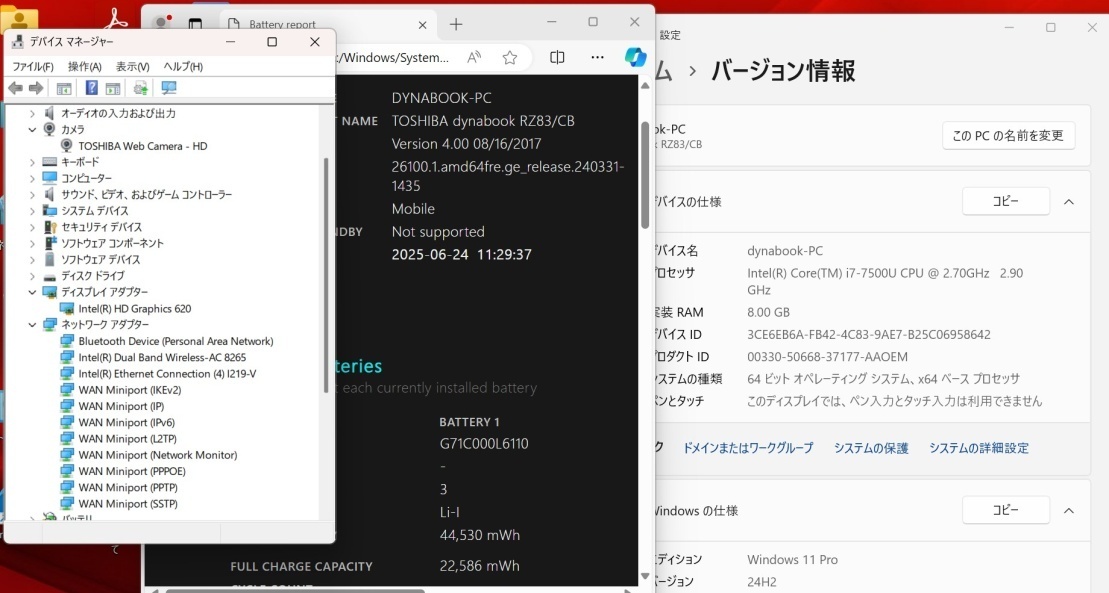Copy Windows specifications with コピー button
The width and height of the screenshot is (1109, 593).
point(1006,510)
